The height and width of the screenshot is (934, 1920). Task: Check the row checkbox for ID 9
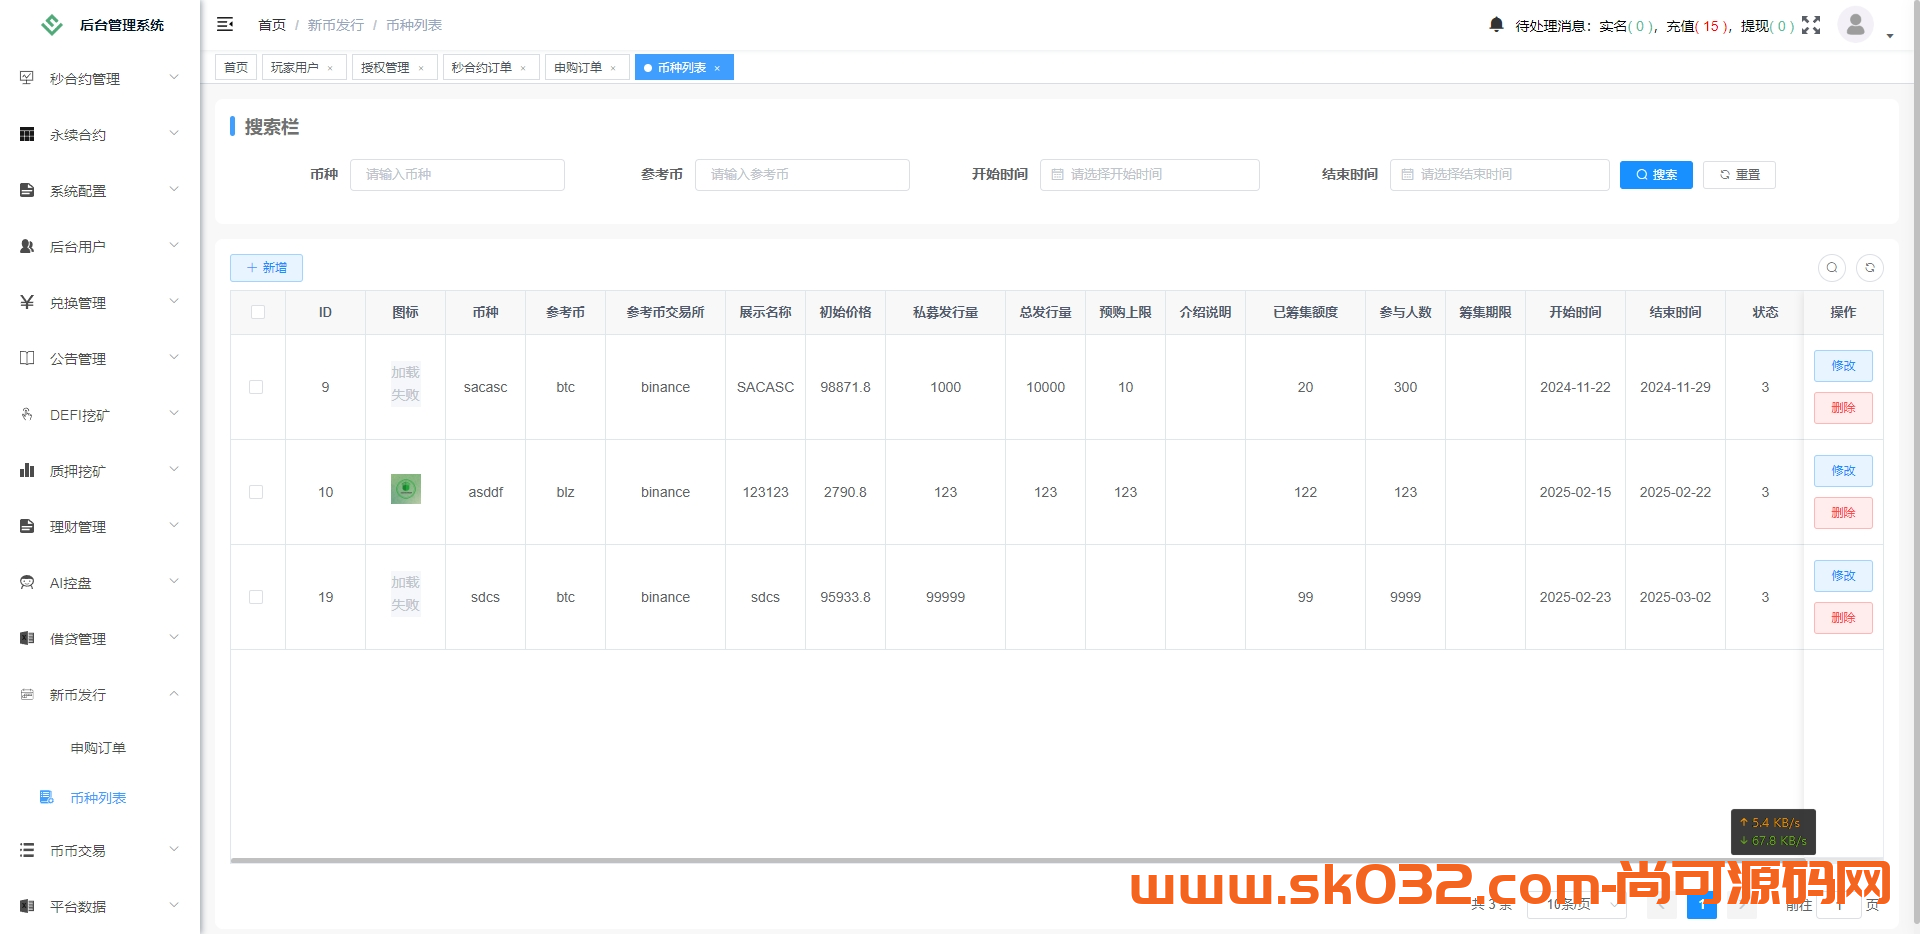click(257, 387)
